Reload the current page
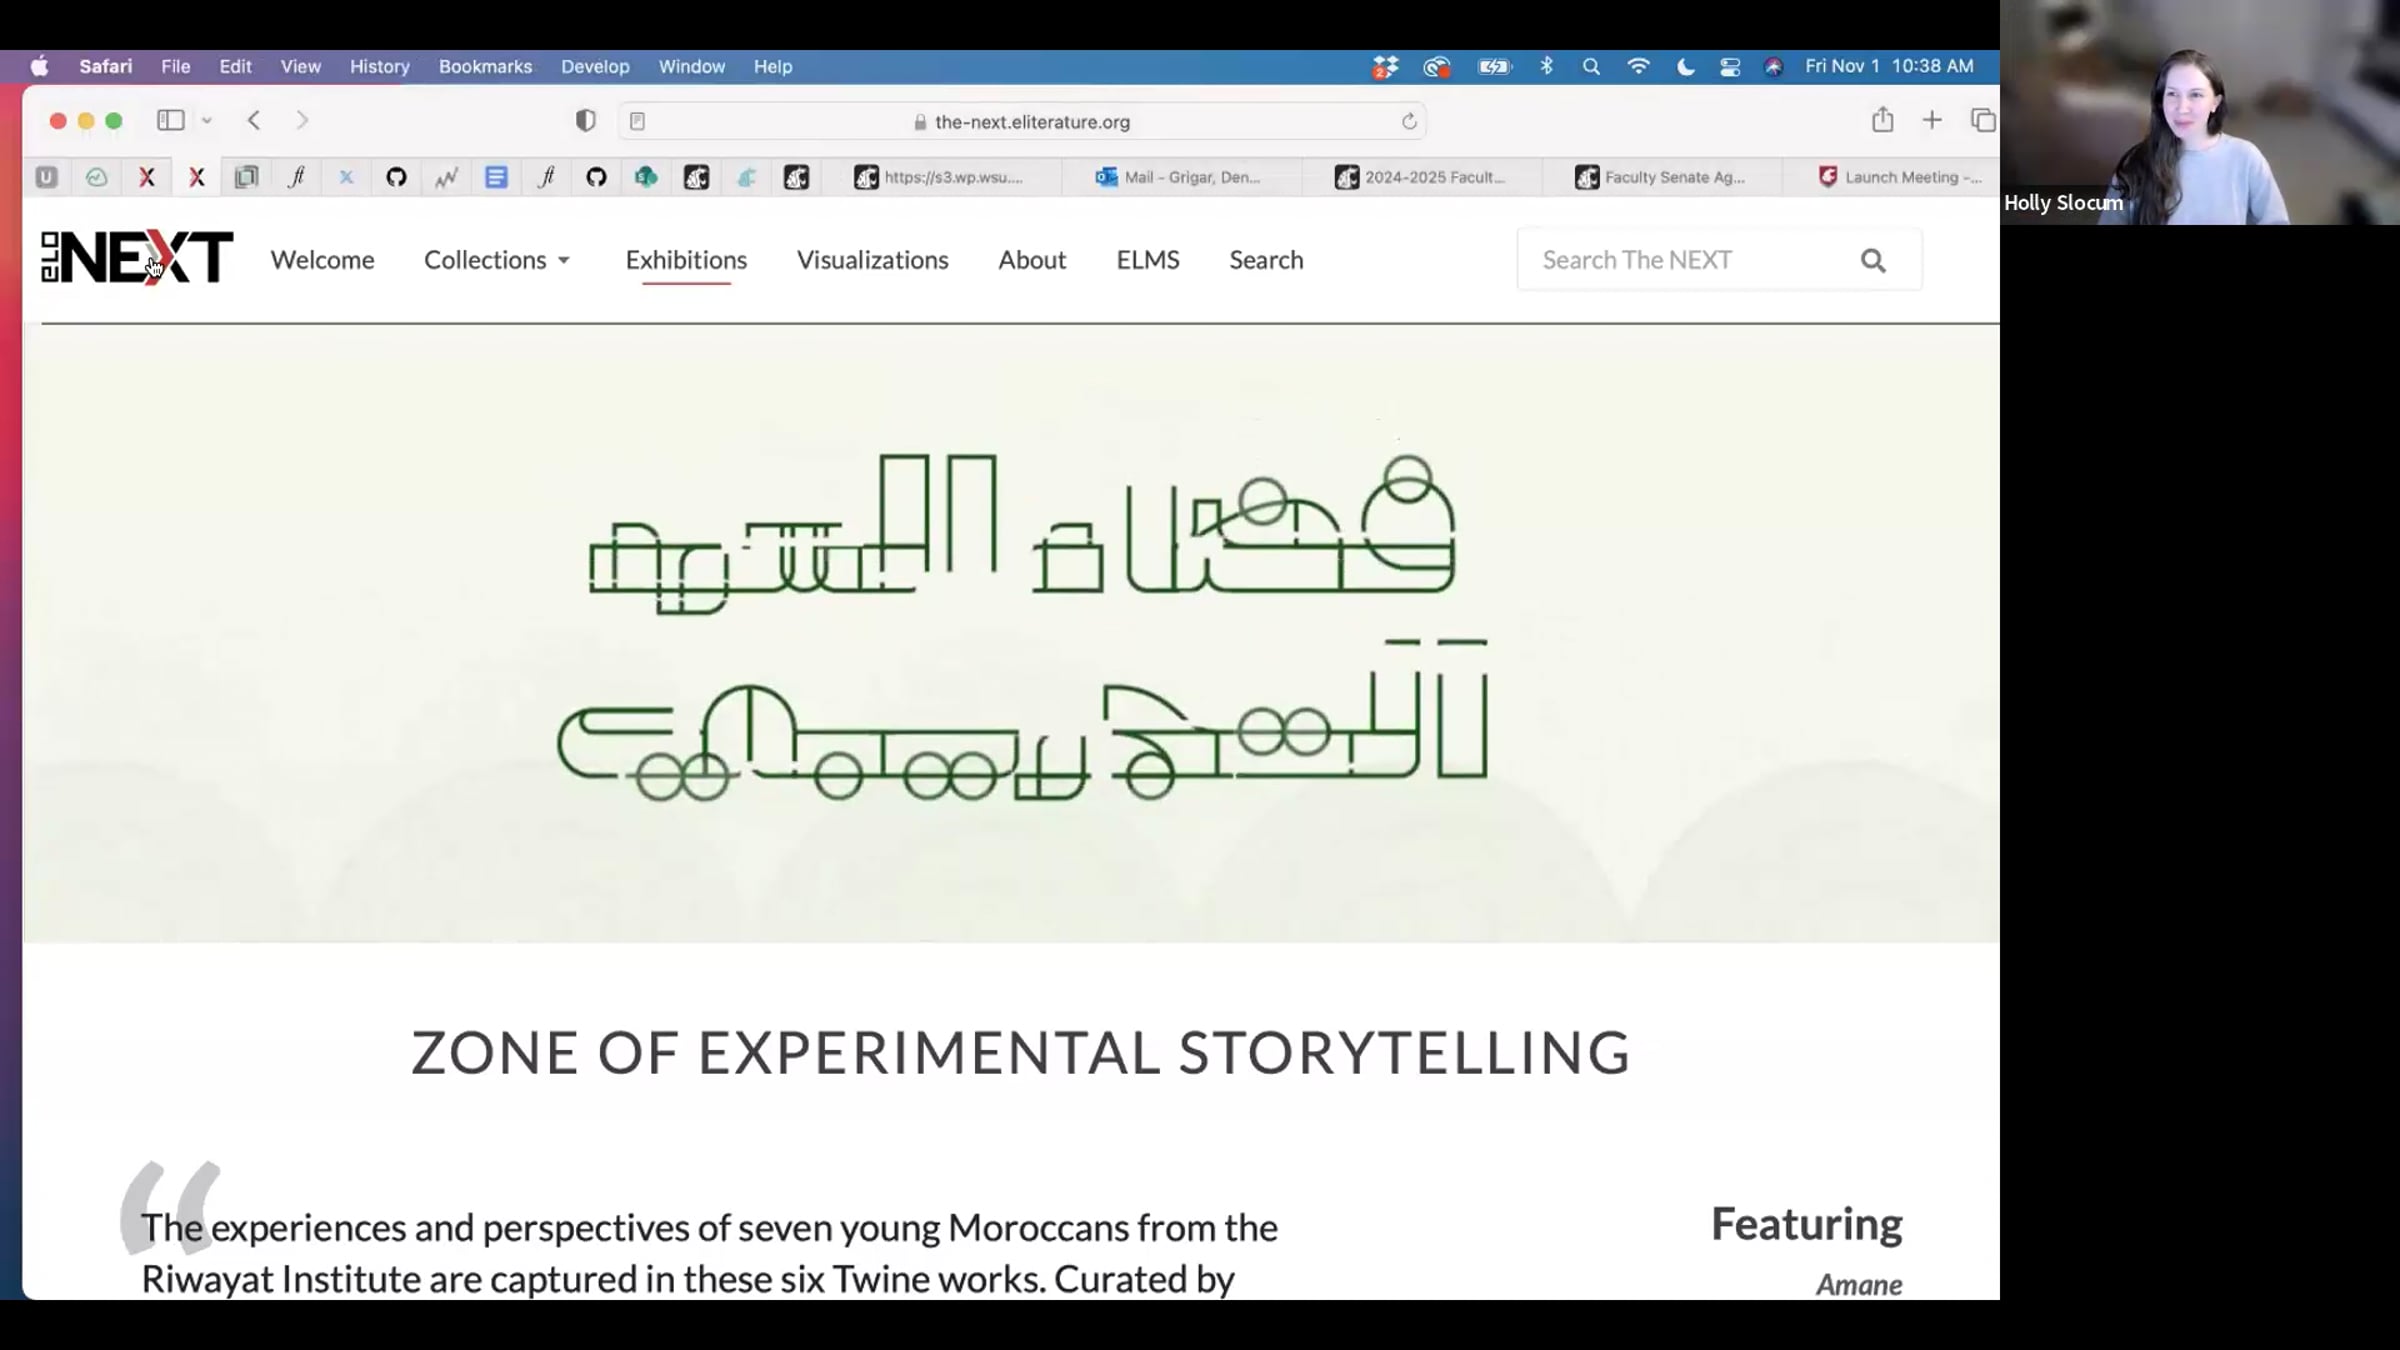Viewport: 2400px width, 1350px height. pos(1409,121)
